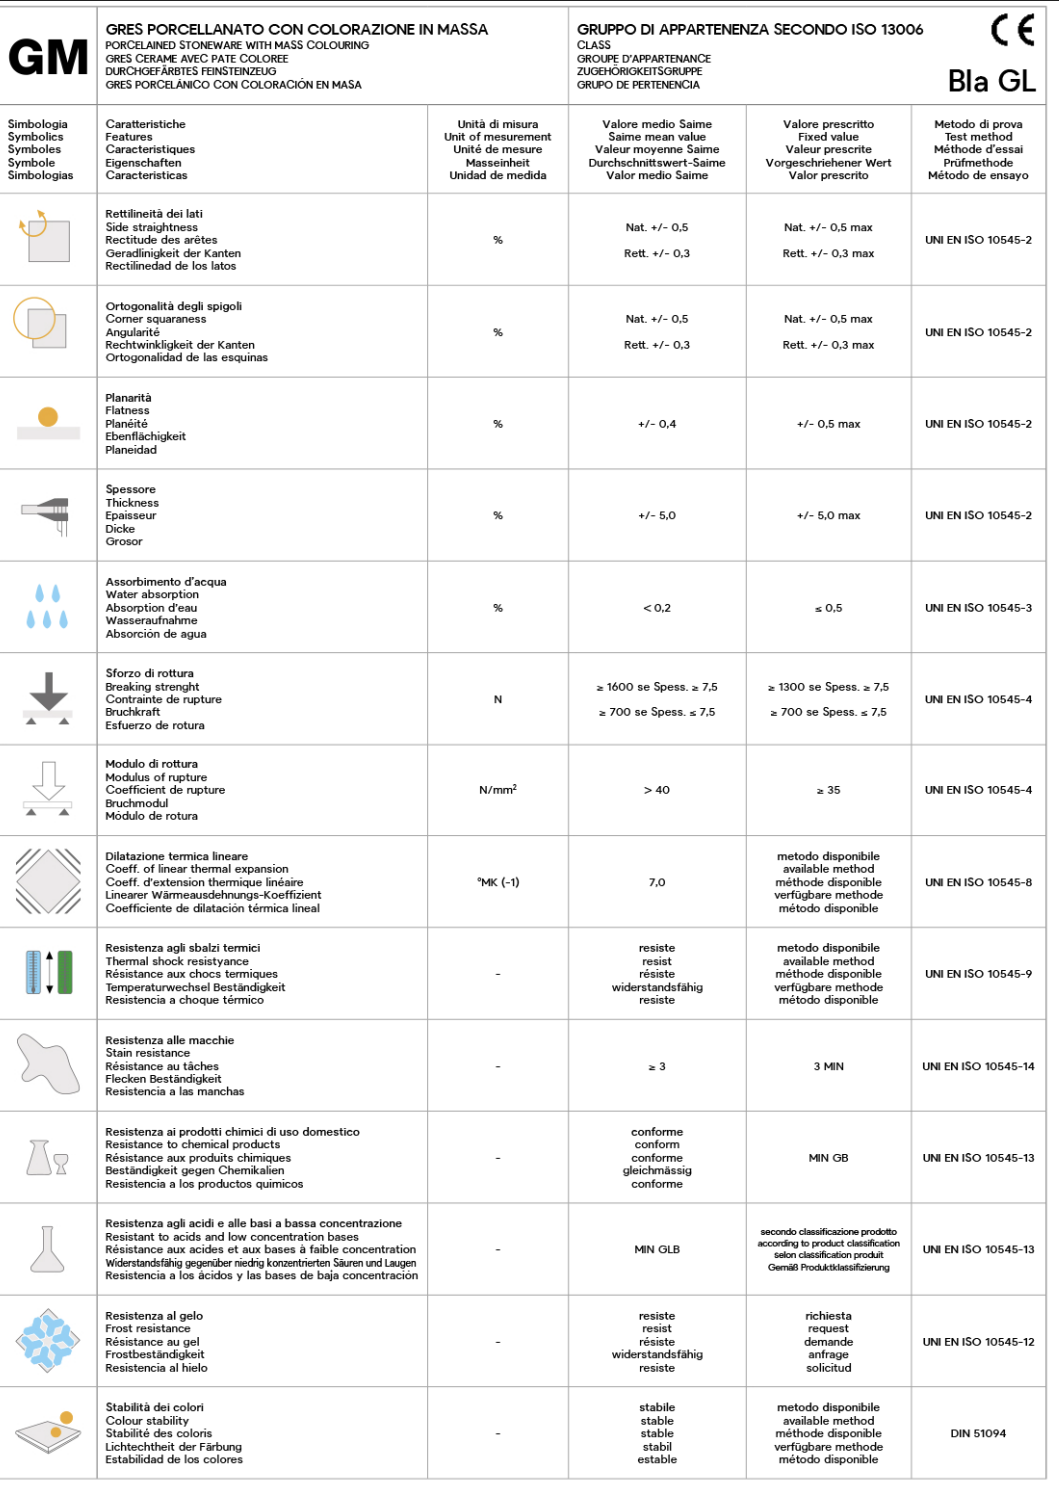The image size is (1059, 1497).
Task: Click the stain resistance blotch icon
Action: click(x=48, y=1063)
